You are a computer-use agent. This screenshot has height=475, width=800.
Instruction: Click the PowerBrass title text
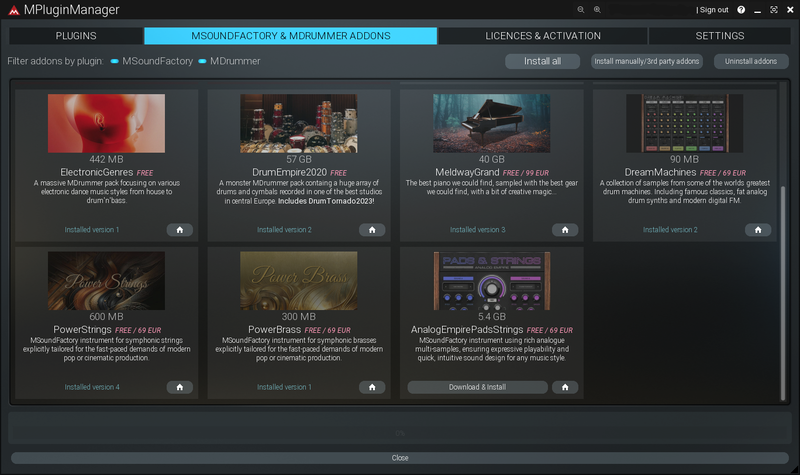(274, 330)
